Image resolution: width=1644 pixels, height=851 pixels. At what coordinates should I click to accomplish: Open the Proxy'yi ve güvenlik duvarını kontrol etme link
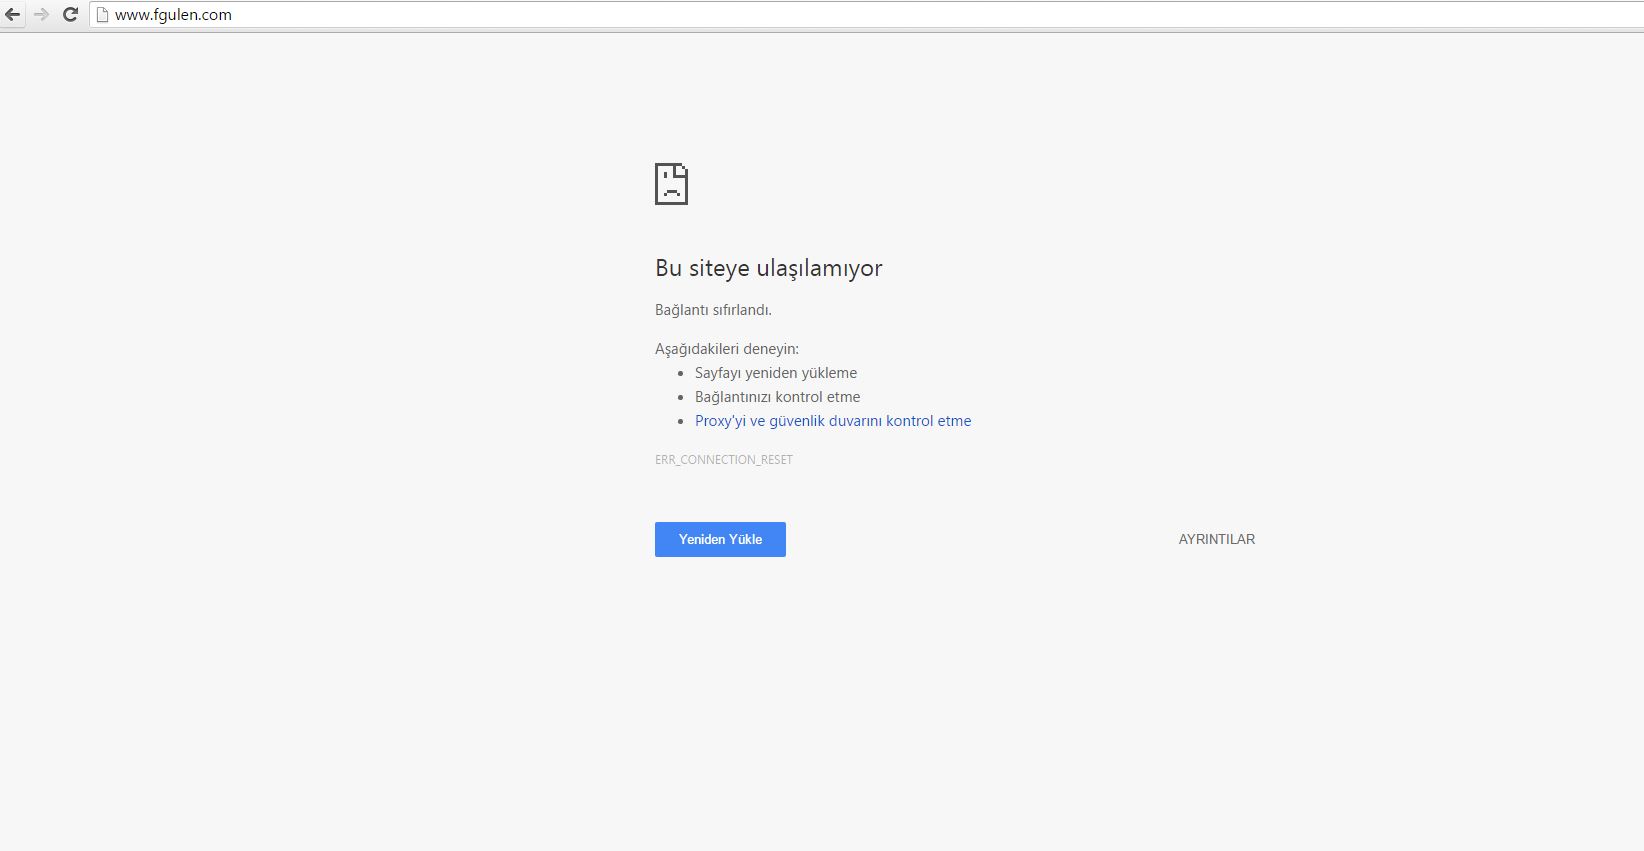833,421
